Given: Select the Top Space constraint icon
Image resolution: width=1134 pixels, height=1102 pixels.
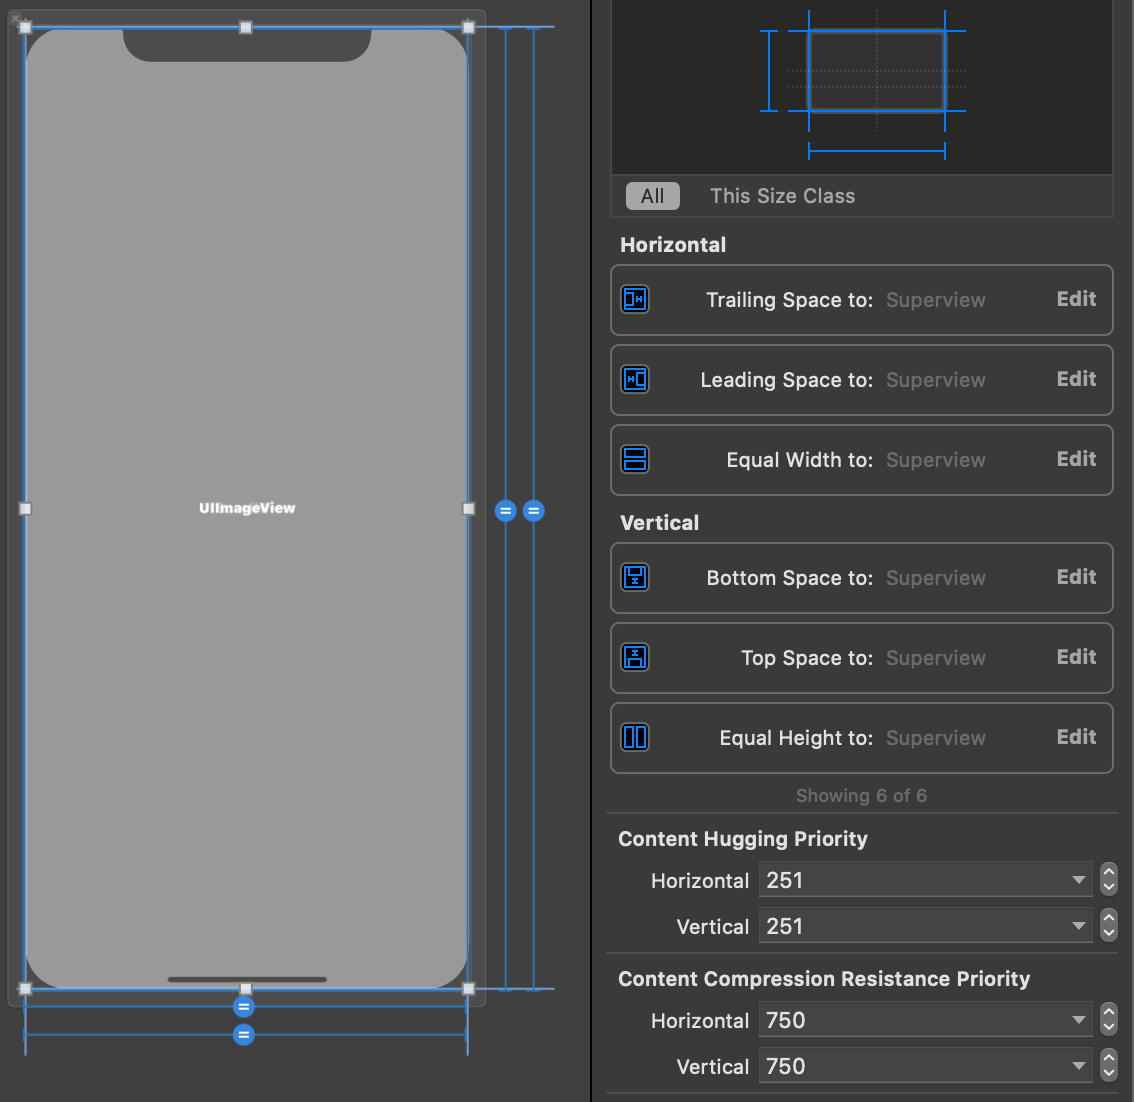Looking at the screenshot, I should coord(635,658).
